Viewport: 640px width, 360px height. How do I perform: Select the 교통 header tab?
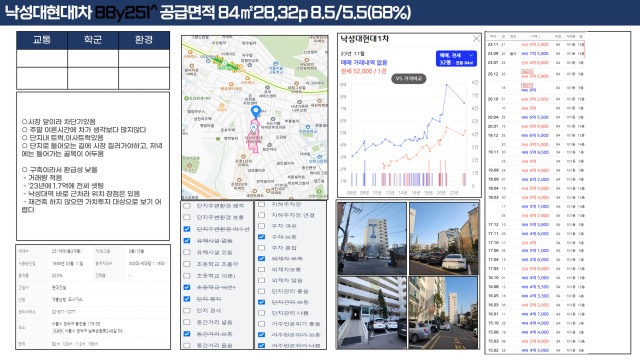pos(42,40)
